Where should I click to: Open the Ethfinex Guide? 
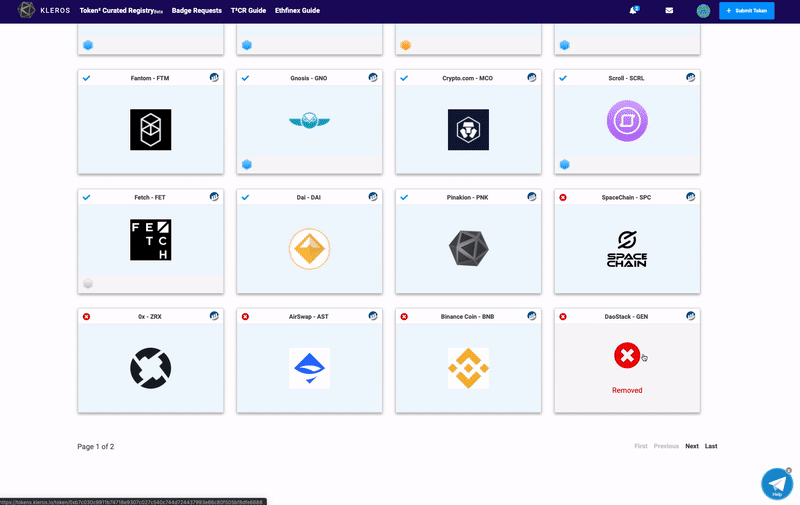(x=297, y=10)
